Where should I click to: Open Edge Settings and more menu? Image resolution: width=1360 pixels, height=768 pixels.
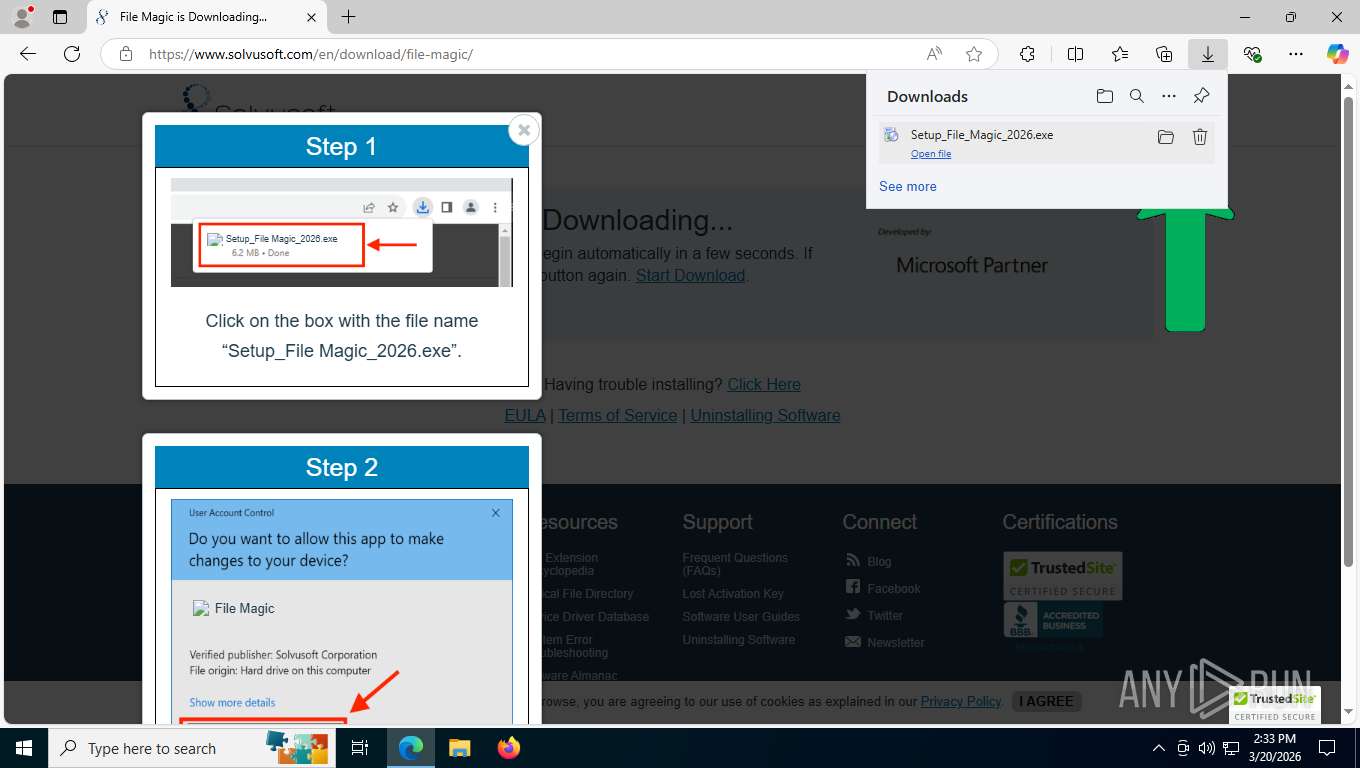click(x=1296, y=54)
